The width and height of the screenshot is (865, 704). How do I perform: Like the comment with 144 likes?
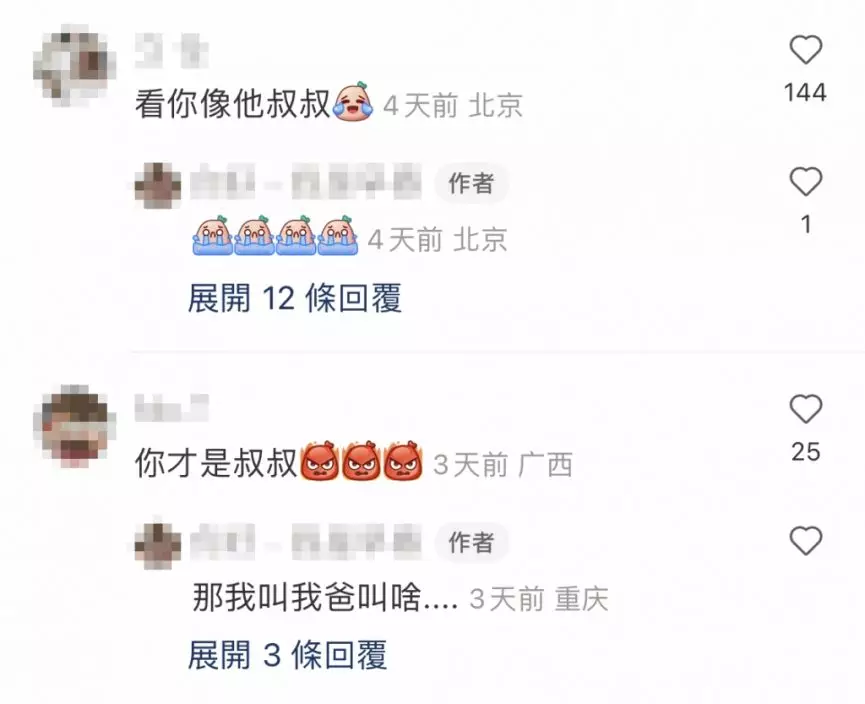(806, 50)
